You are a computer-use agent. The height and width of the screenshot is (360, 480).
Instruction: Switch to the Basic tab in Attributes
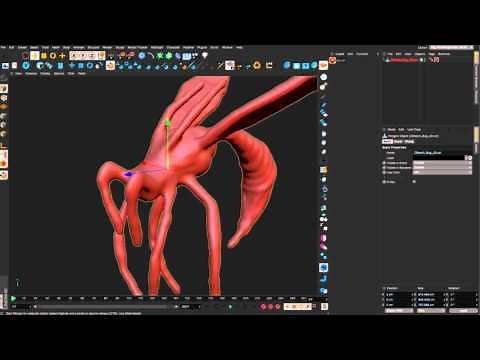[x=387, y=141]
